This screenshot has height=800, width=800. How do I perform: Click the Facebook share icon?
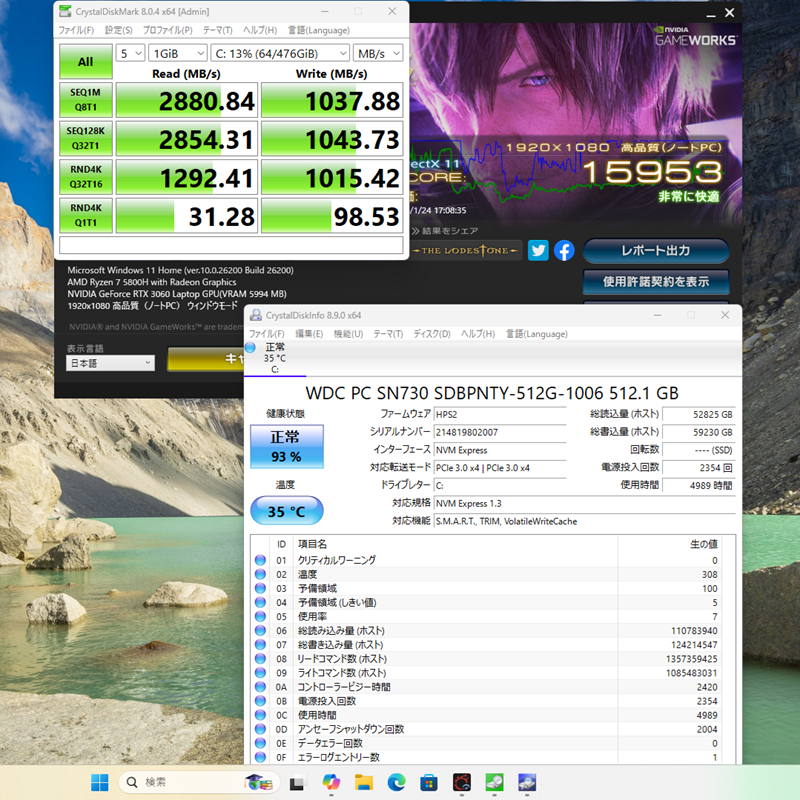pyautogui.click(x=564, y=251)
